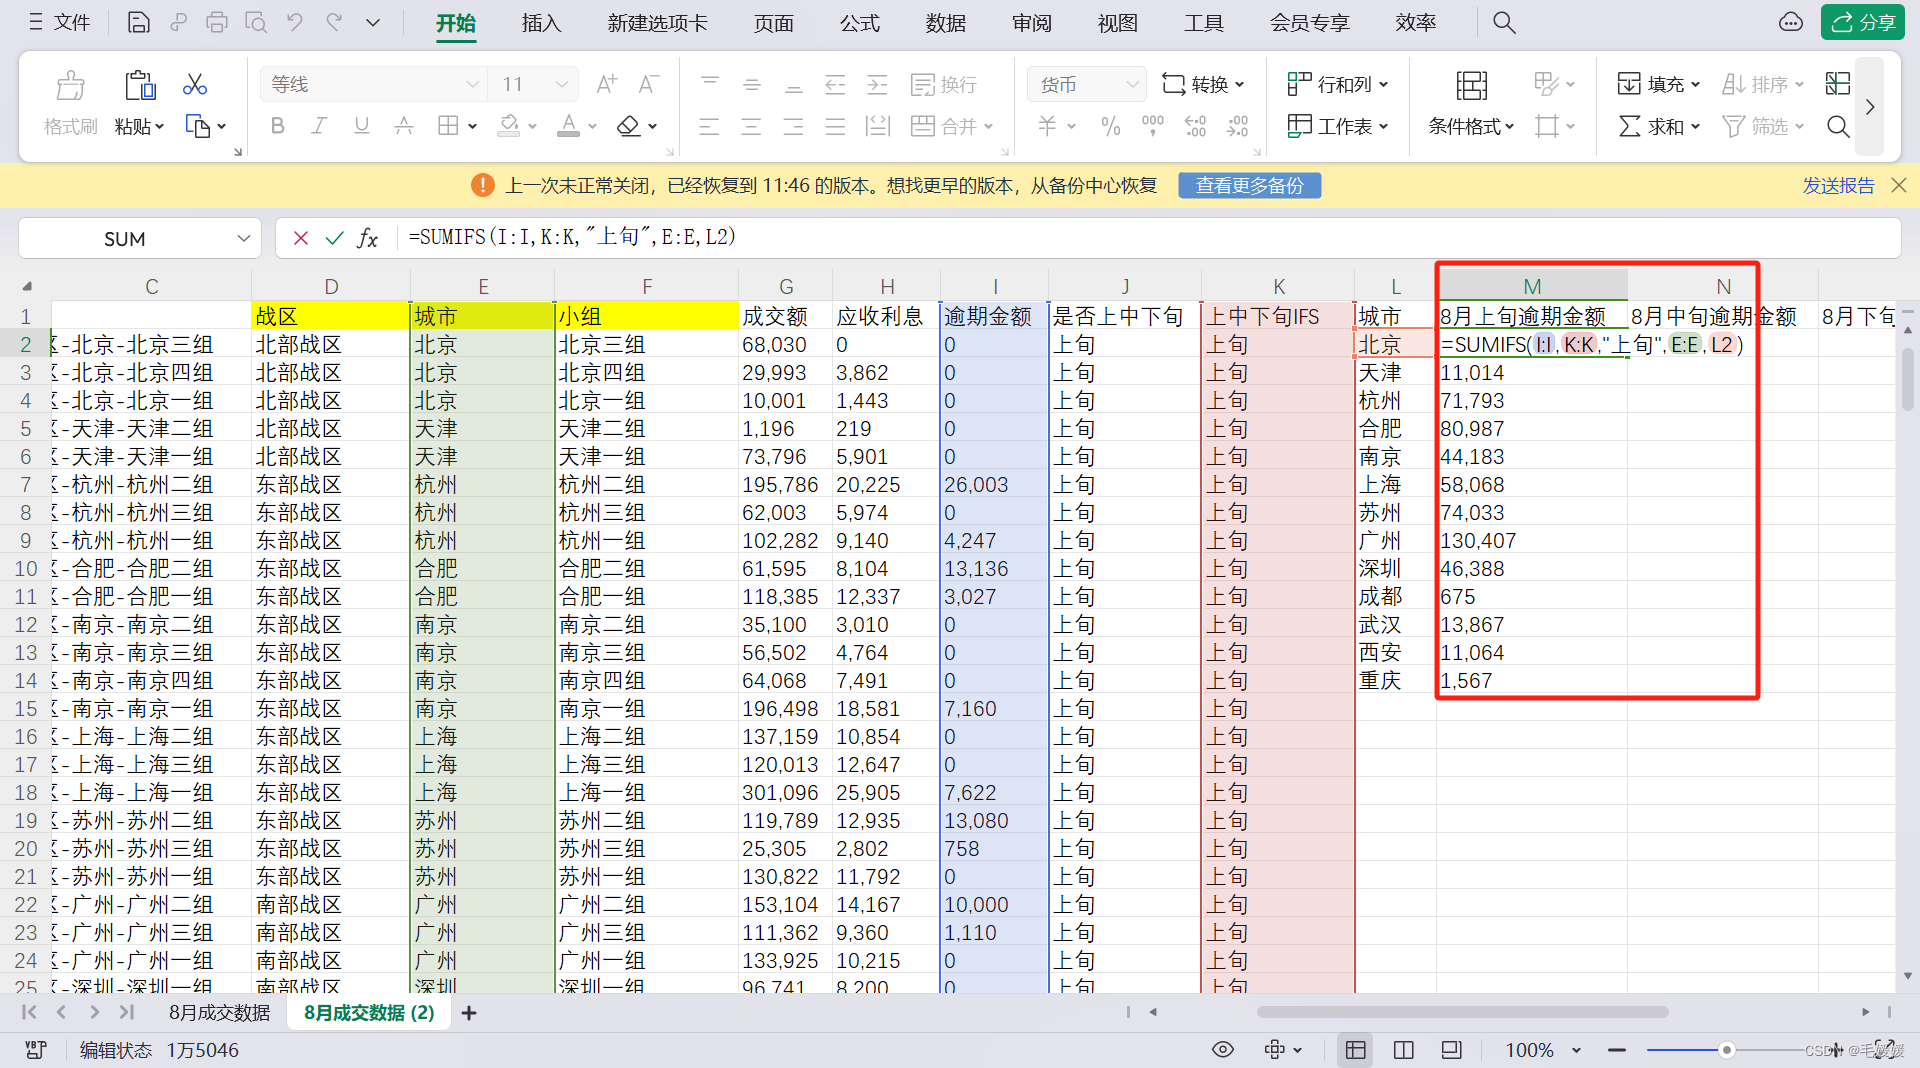
Task: Select column header M
Action: tap(1532, 286)
